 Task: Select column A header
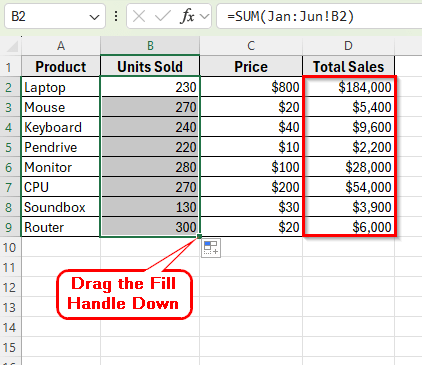61,46
